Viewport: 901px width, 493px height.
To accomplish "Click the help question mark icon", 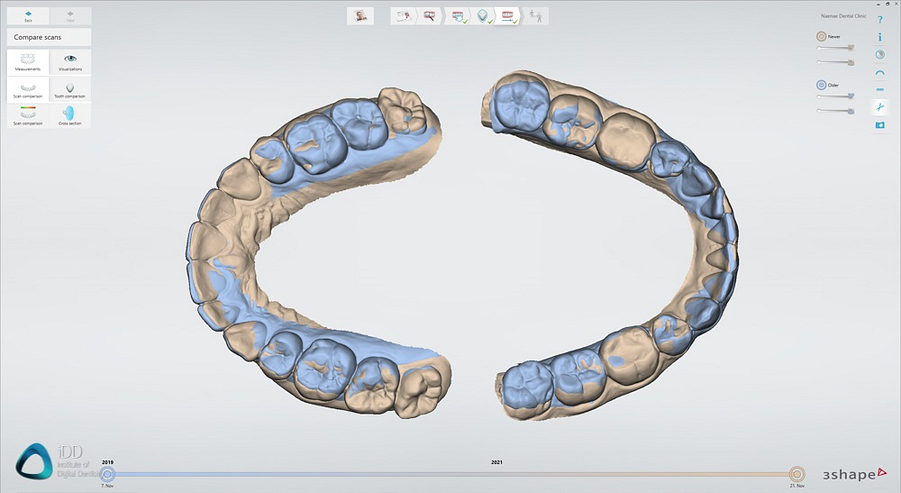I will click(880, 19).
